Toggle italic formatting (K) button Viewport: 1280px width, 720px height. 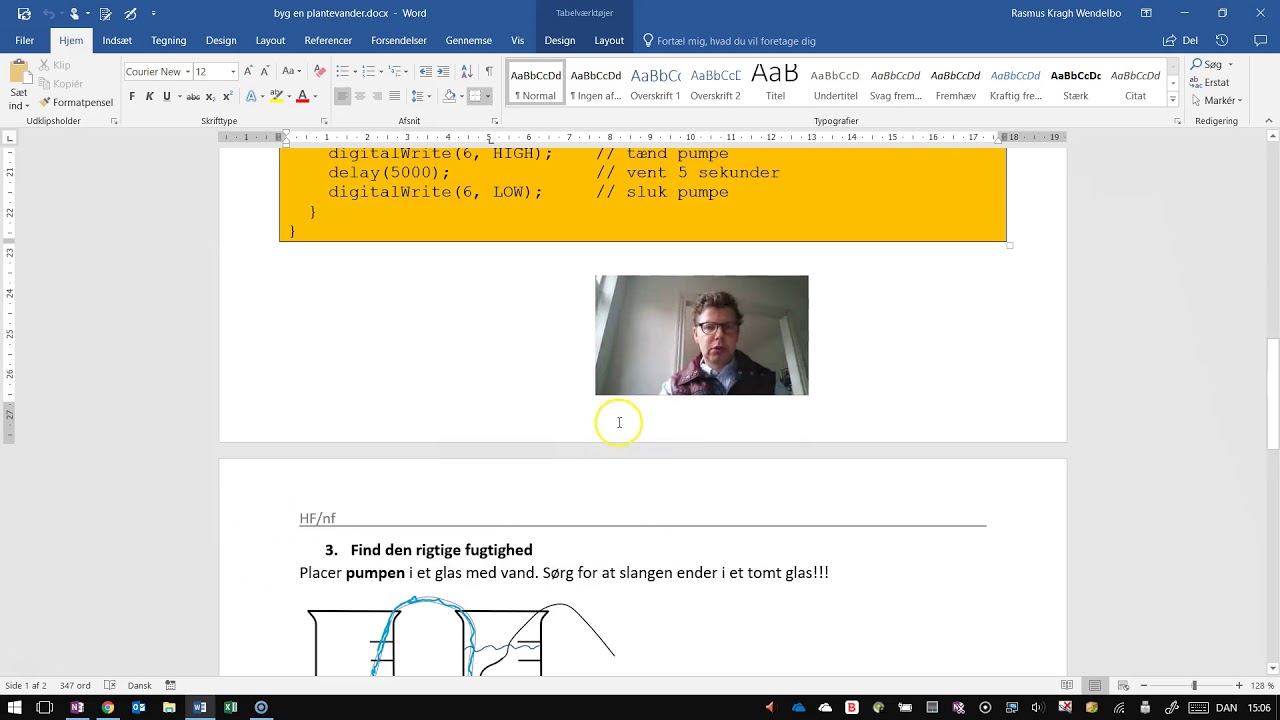(x=149, y=96)
